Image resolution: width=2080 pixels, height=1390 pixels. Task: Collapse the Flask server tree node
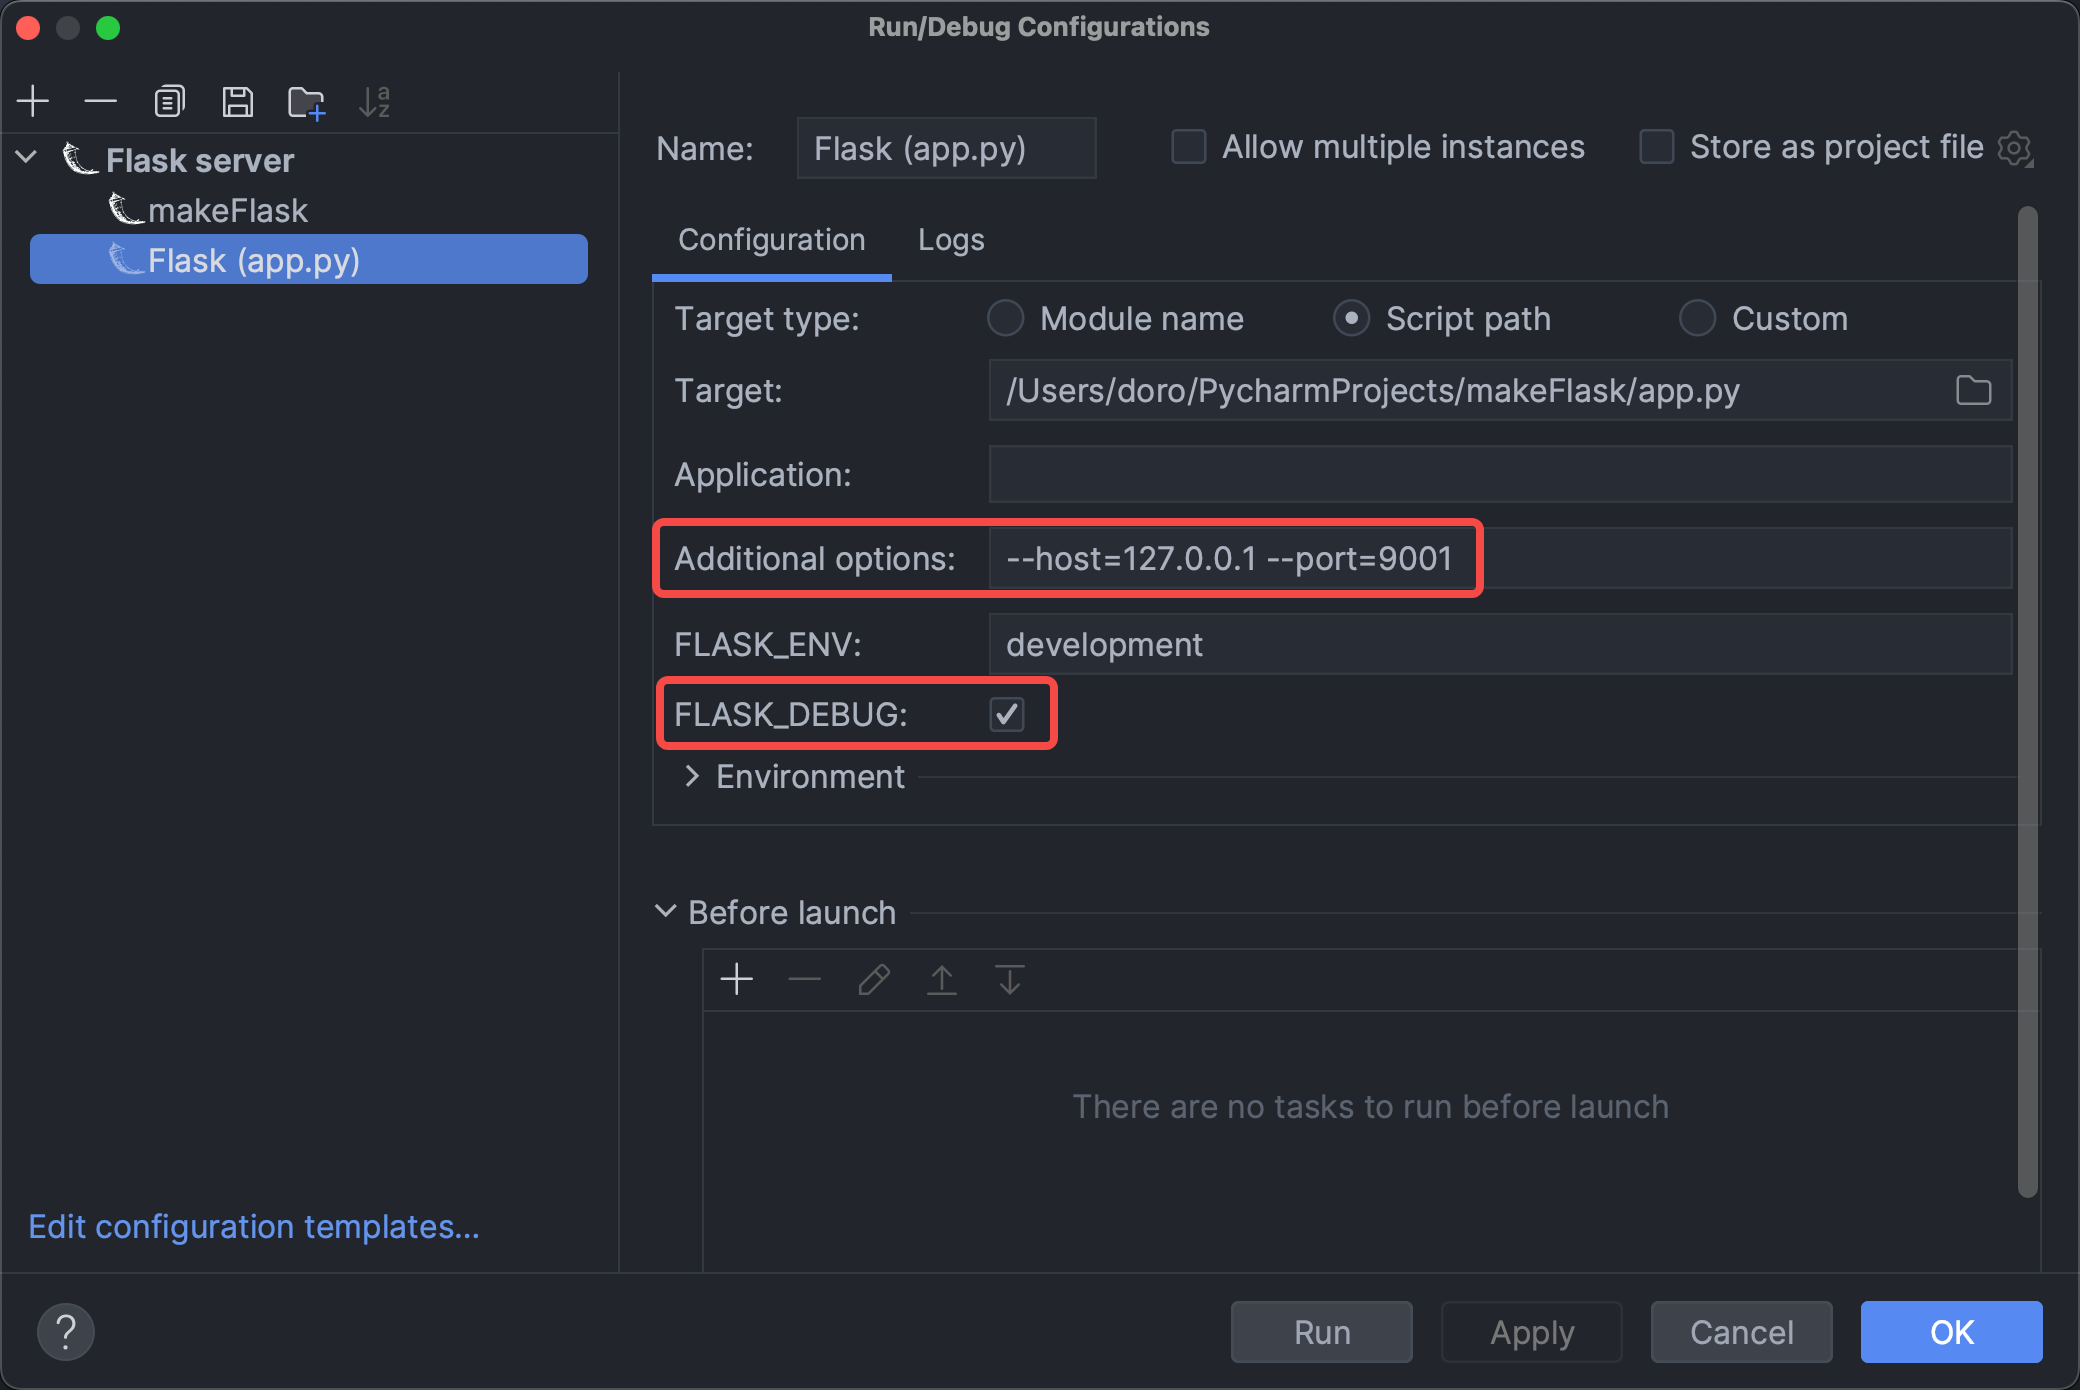[27, 158]
